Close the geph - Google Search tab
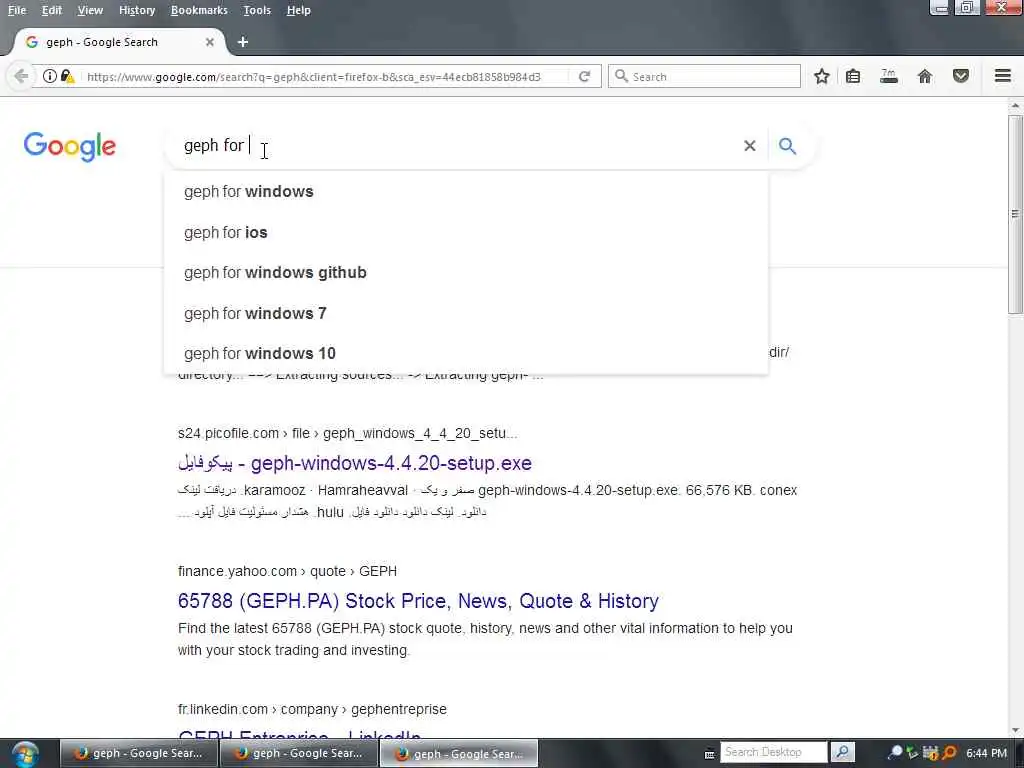Viewport: 1024px width, 768px height. pos(210,42)
